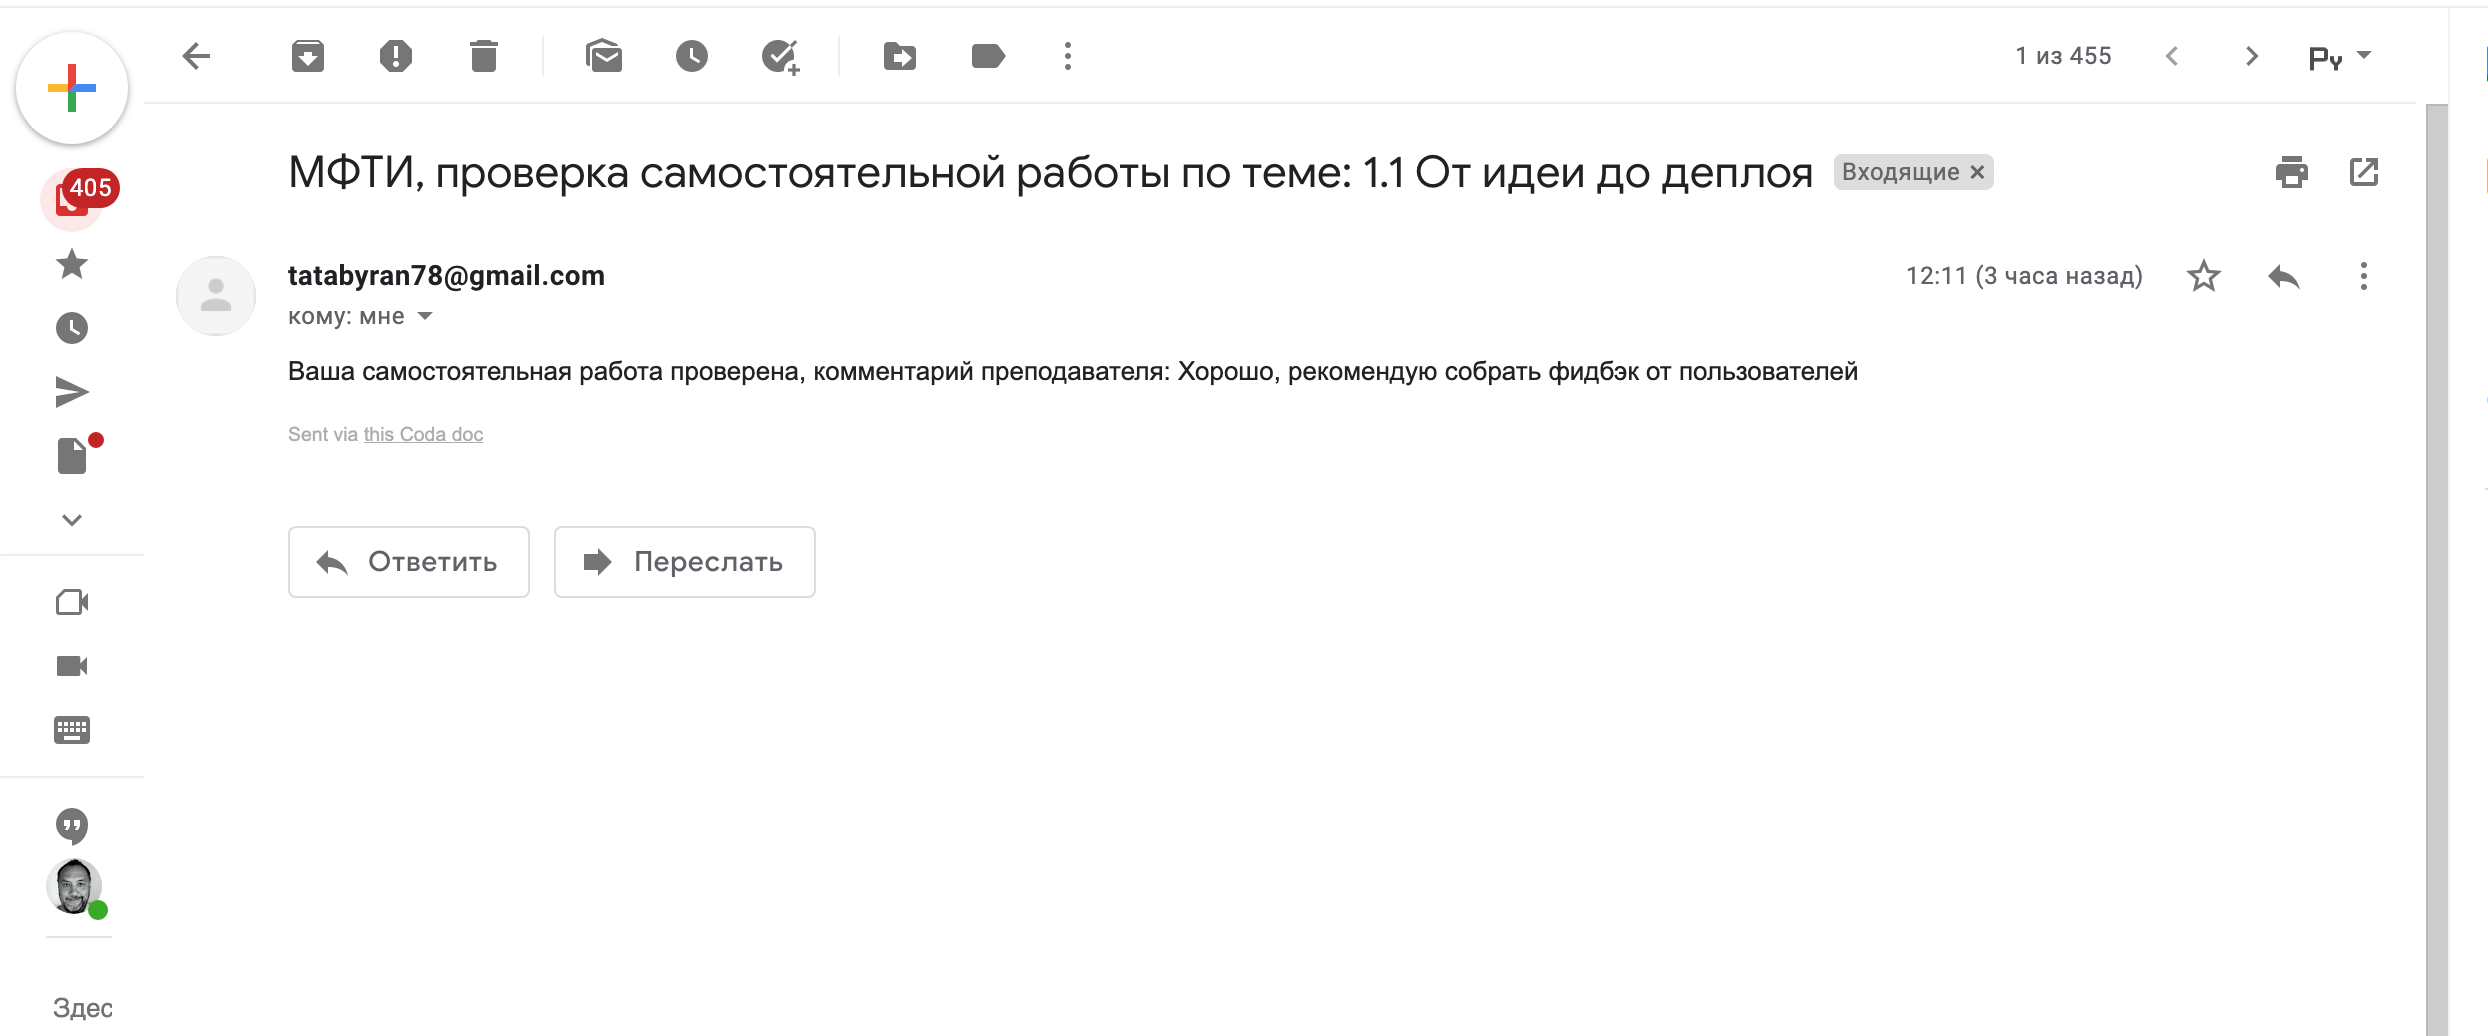This screenshot has height=1036, width=2488.
Task: Open the message in a new window
Action: (x=2364, y=172)
